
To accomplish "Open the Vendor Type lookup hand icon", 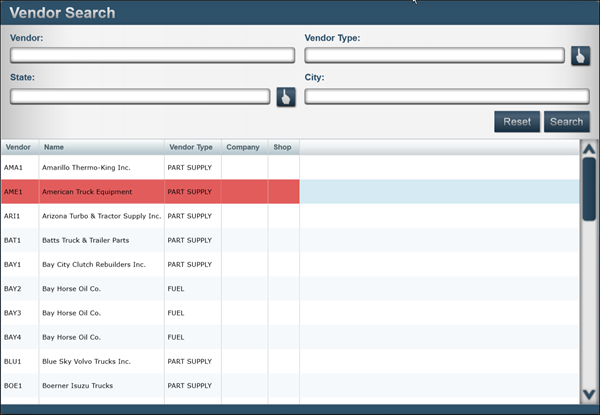I will 580,56.
